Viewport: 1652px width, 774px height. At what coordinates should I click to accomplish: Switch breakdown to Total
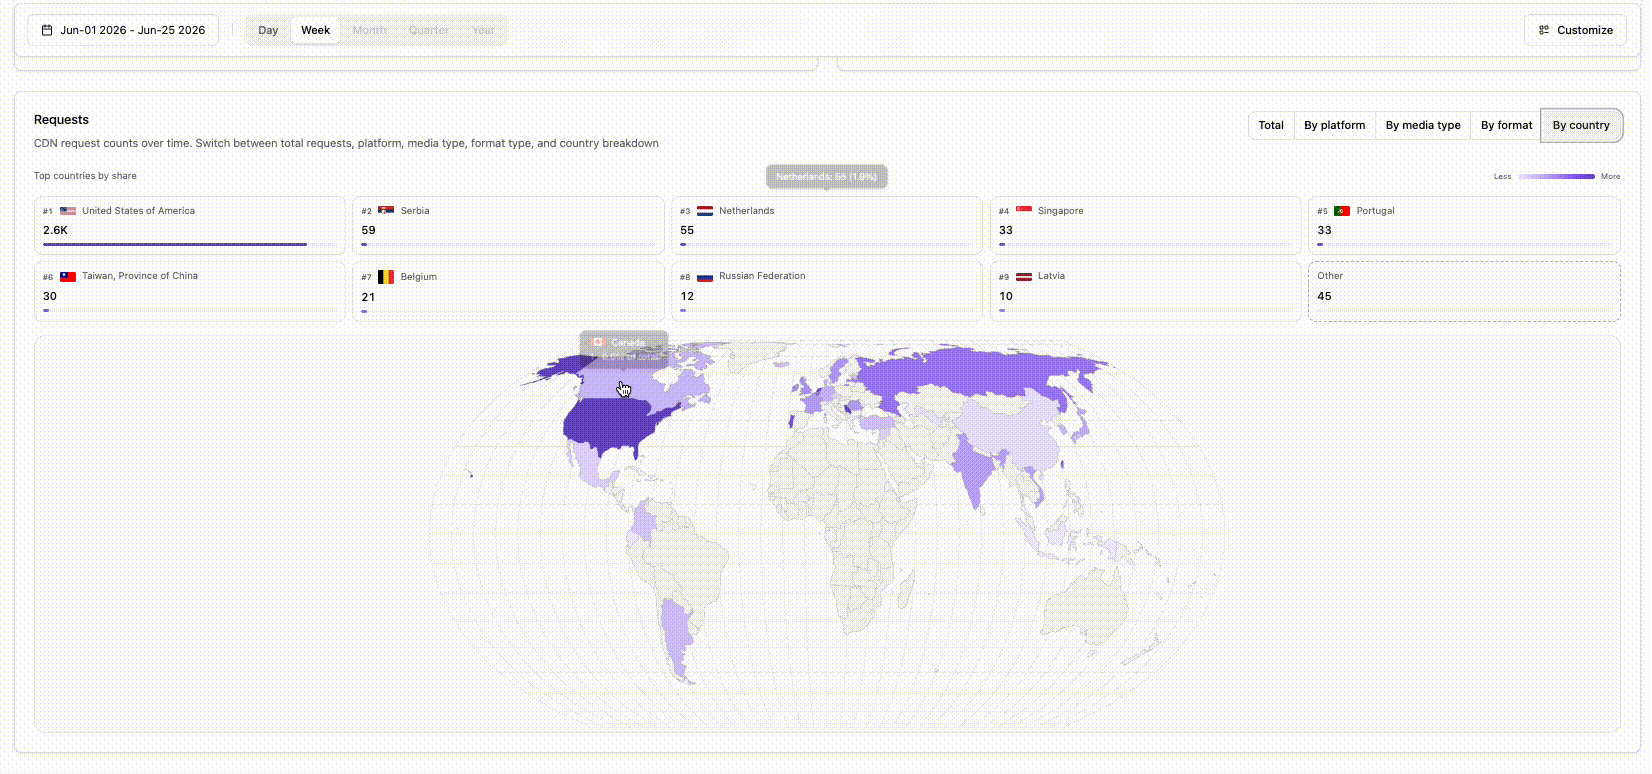pyautogui.click(x=1271, y=125)
